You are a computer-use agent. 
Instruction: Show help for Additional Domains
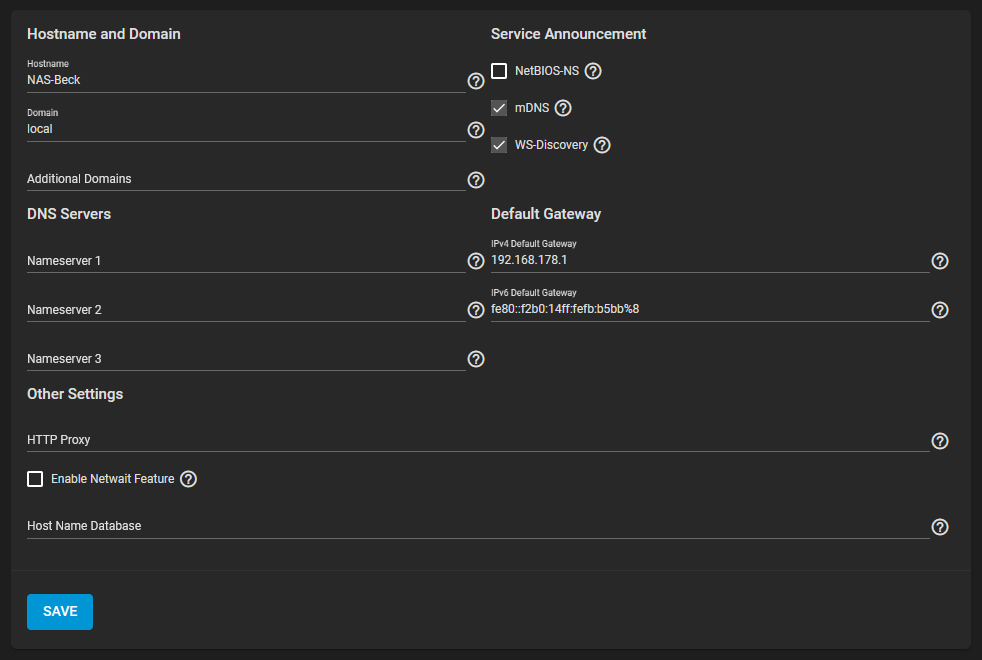click(x=476, y=180)
